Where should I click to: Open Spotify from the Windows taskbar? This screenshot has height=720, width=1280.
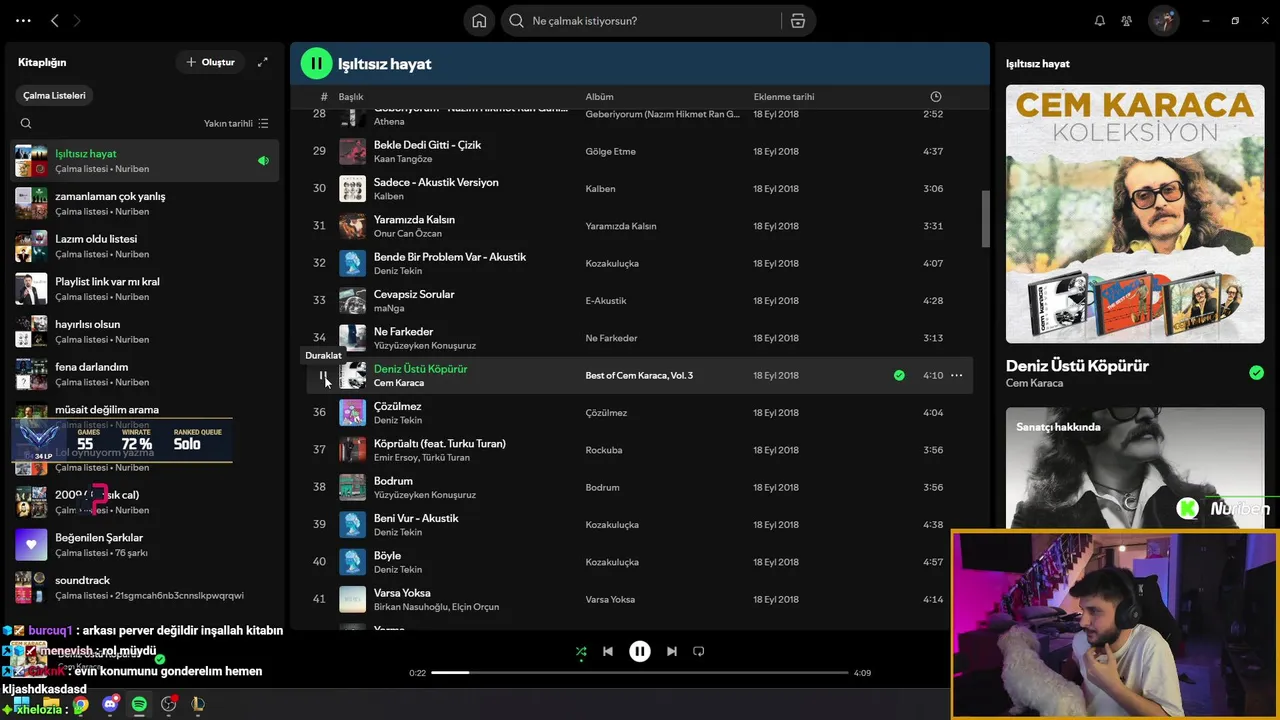[x=139, y=704]
